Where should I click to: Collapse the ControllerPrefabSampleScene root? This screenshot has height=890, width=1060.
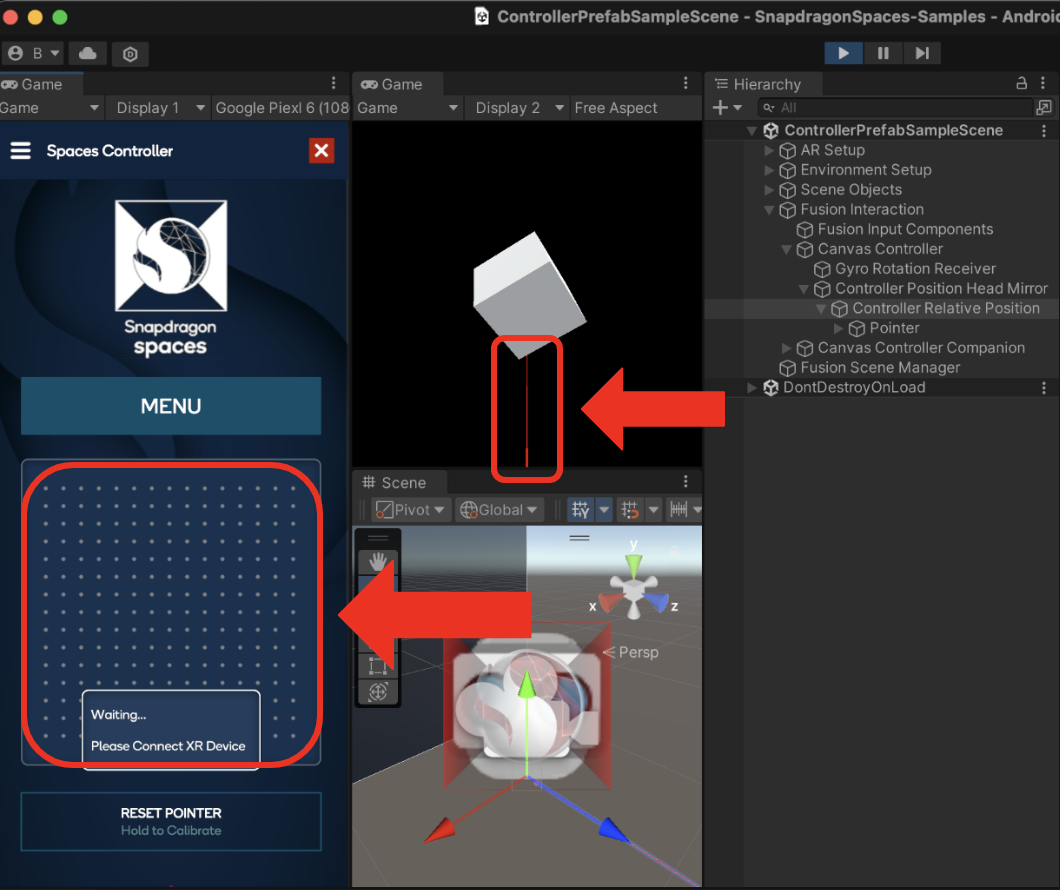(752, 130)
